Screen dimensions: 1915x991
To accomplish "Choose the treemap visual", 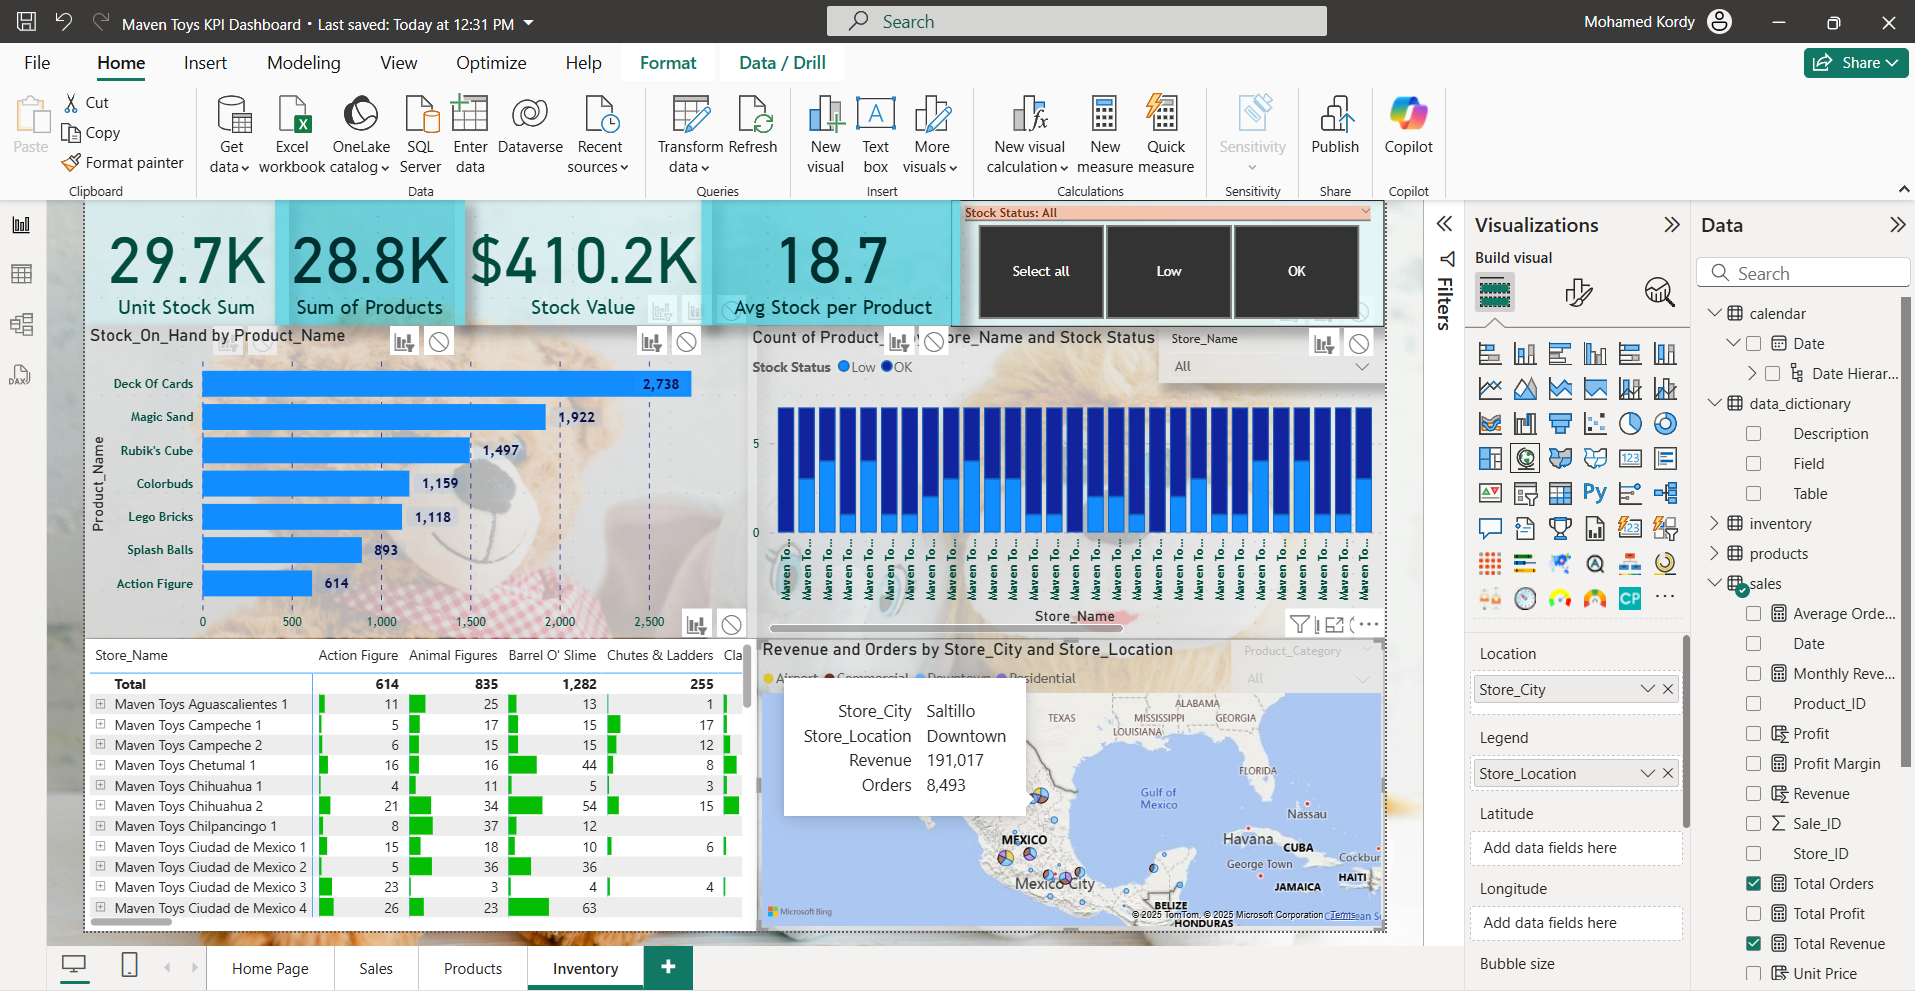I will (1490, 459).
